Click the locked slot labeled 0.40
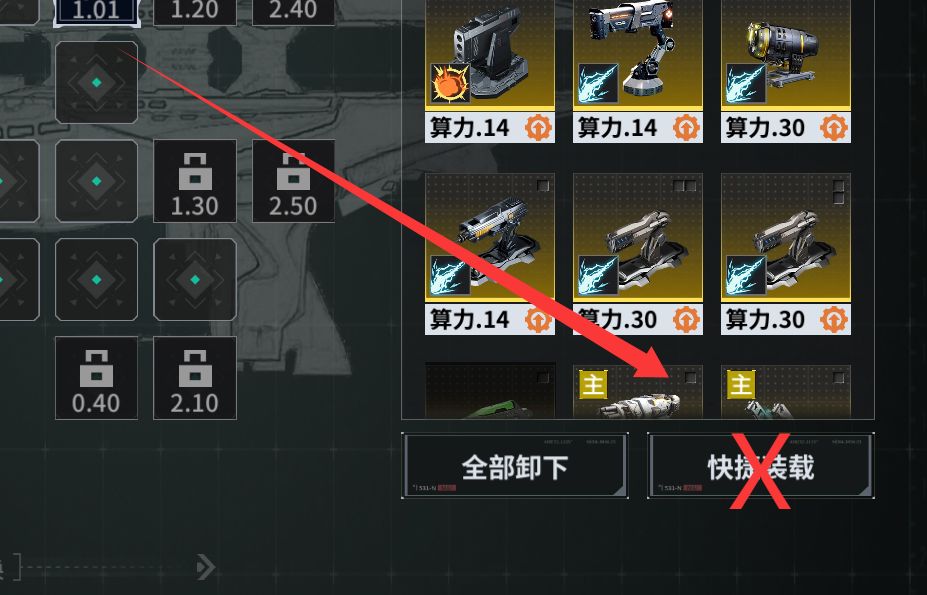Image resolution: width=927 pixels, height=595 pixels. (96, 378)
